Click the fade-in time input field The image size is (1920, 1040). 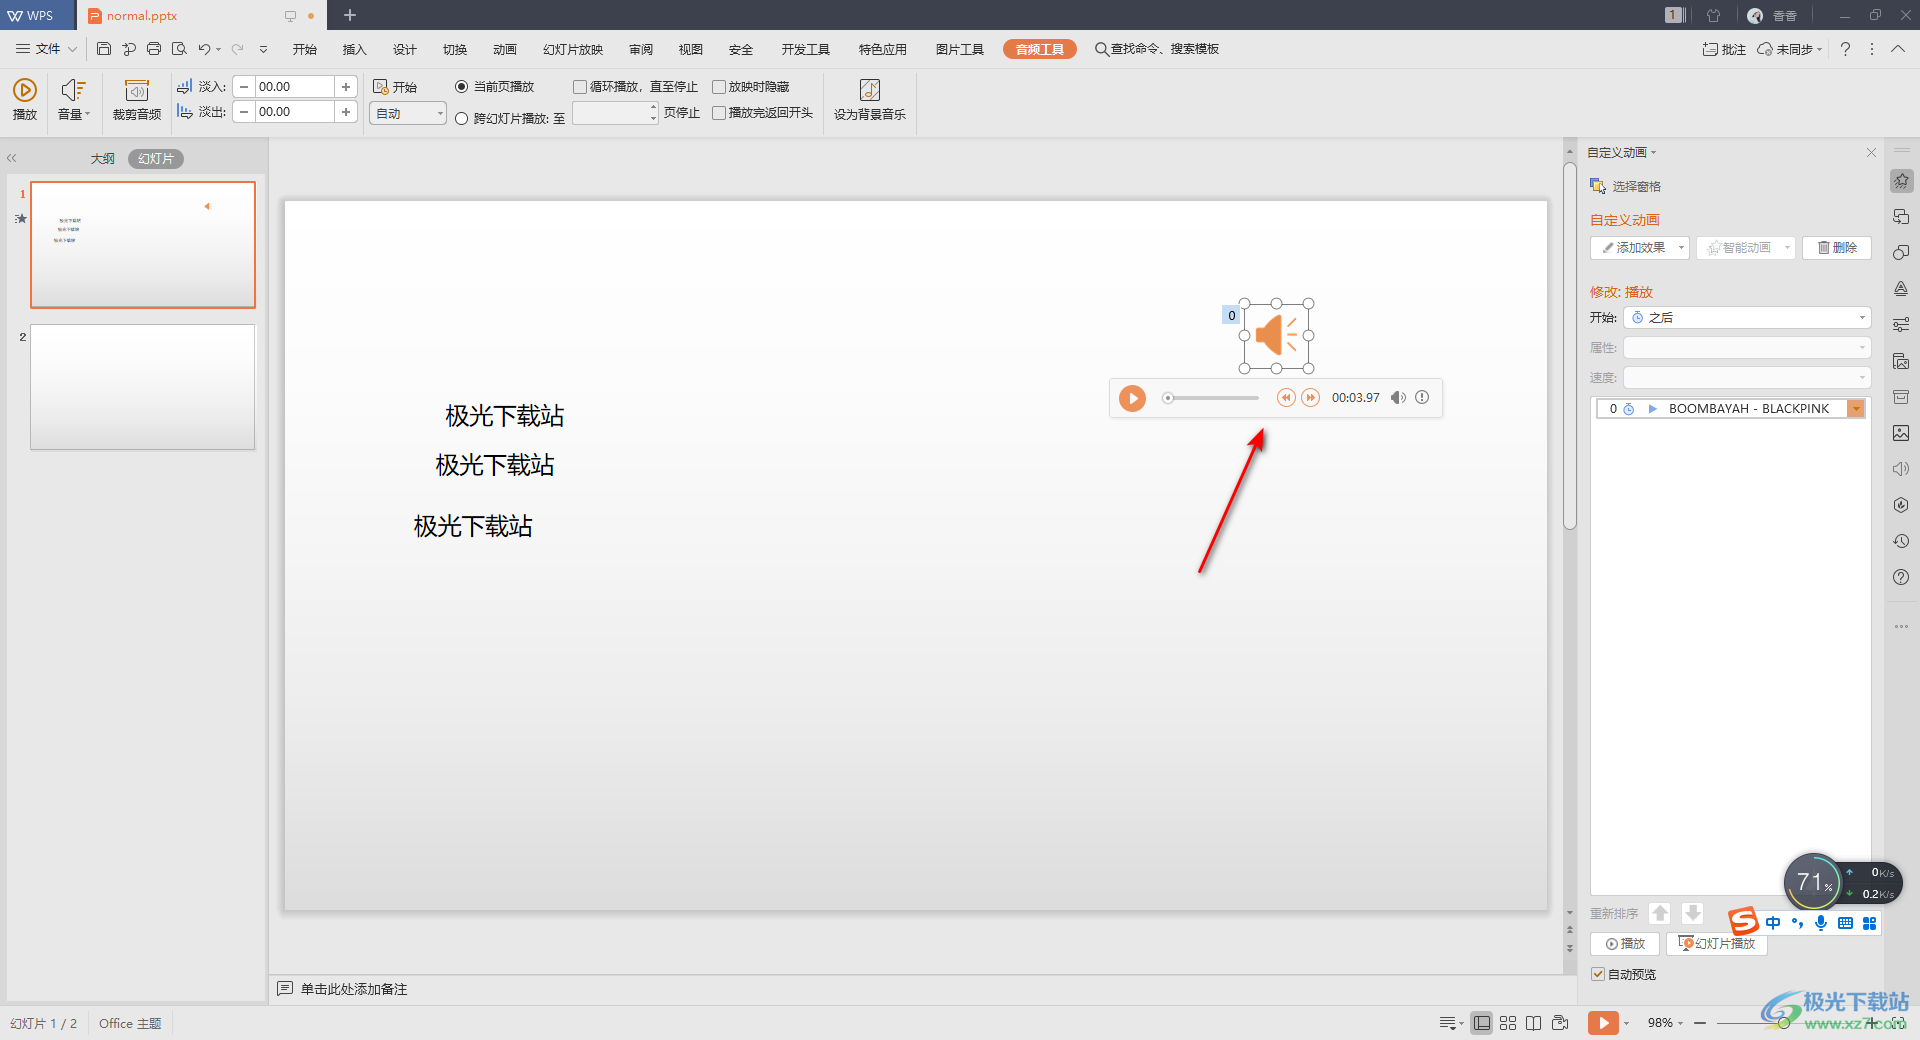pos(294,87)
